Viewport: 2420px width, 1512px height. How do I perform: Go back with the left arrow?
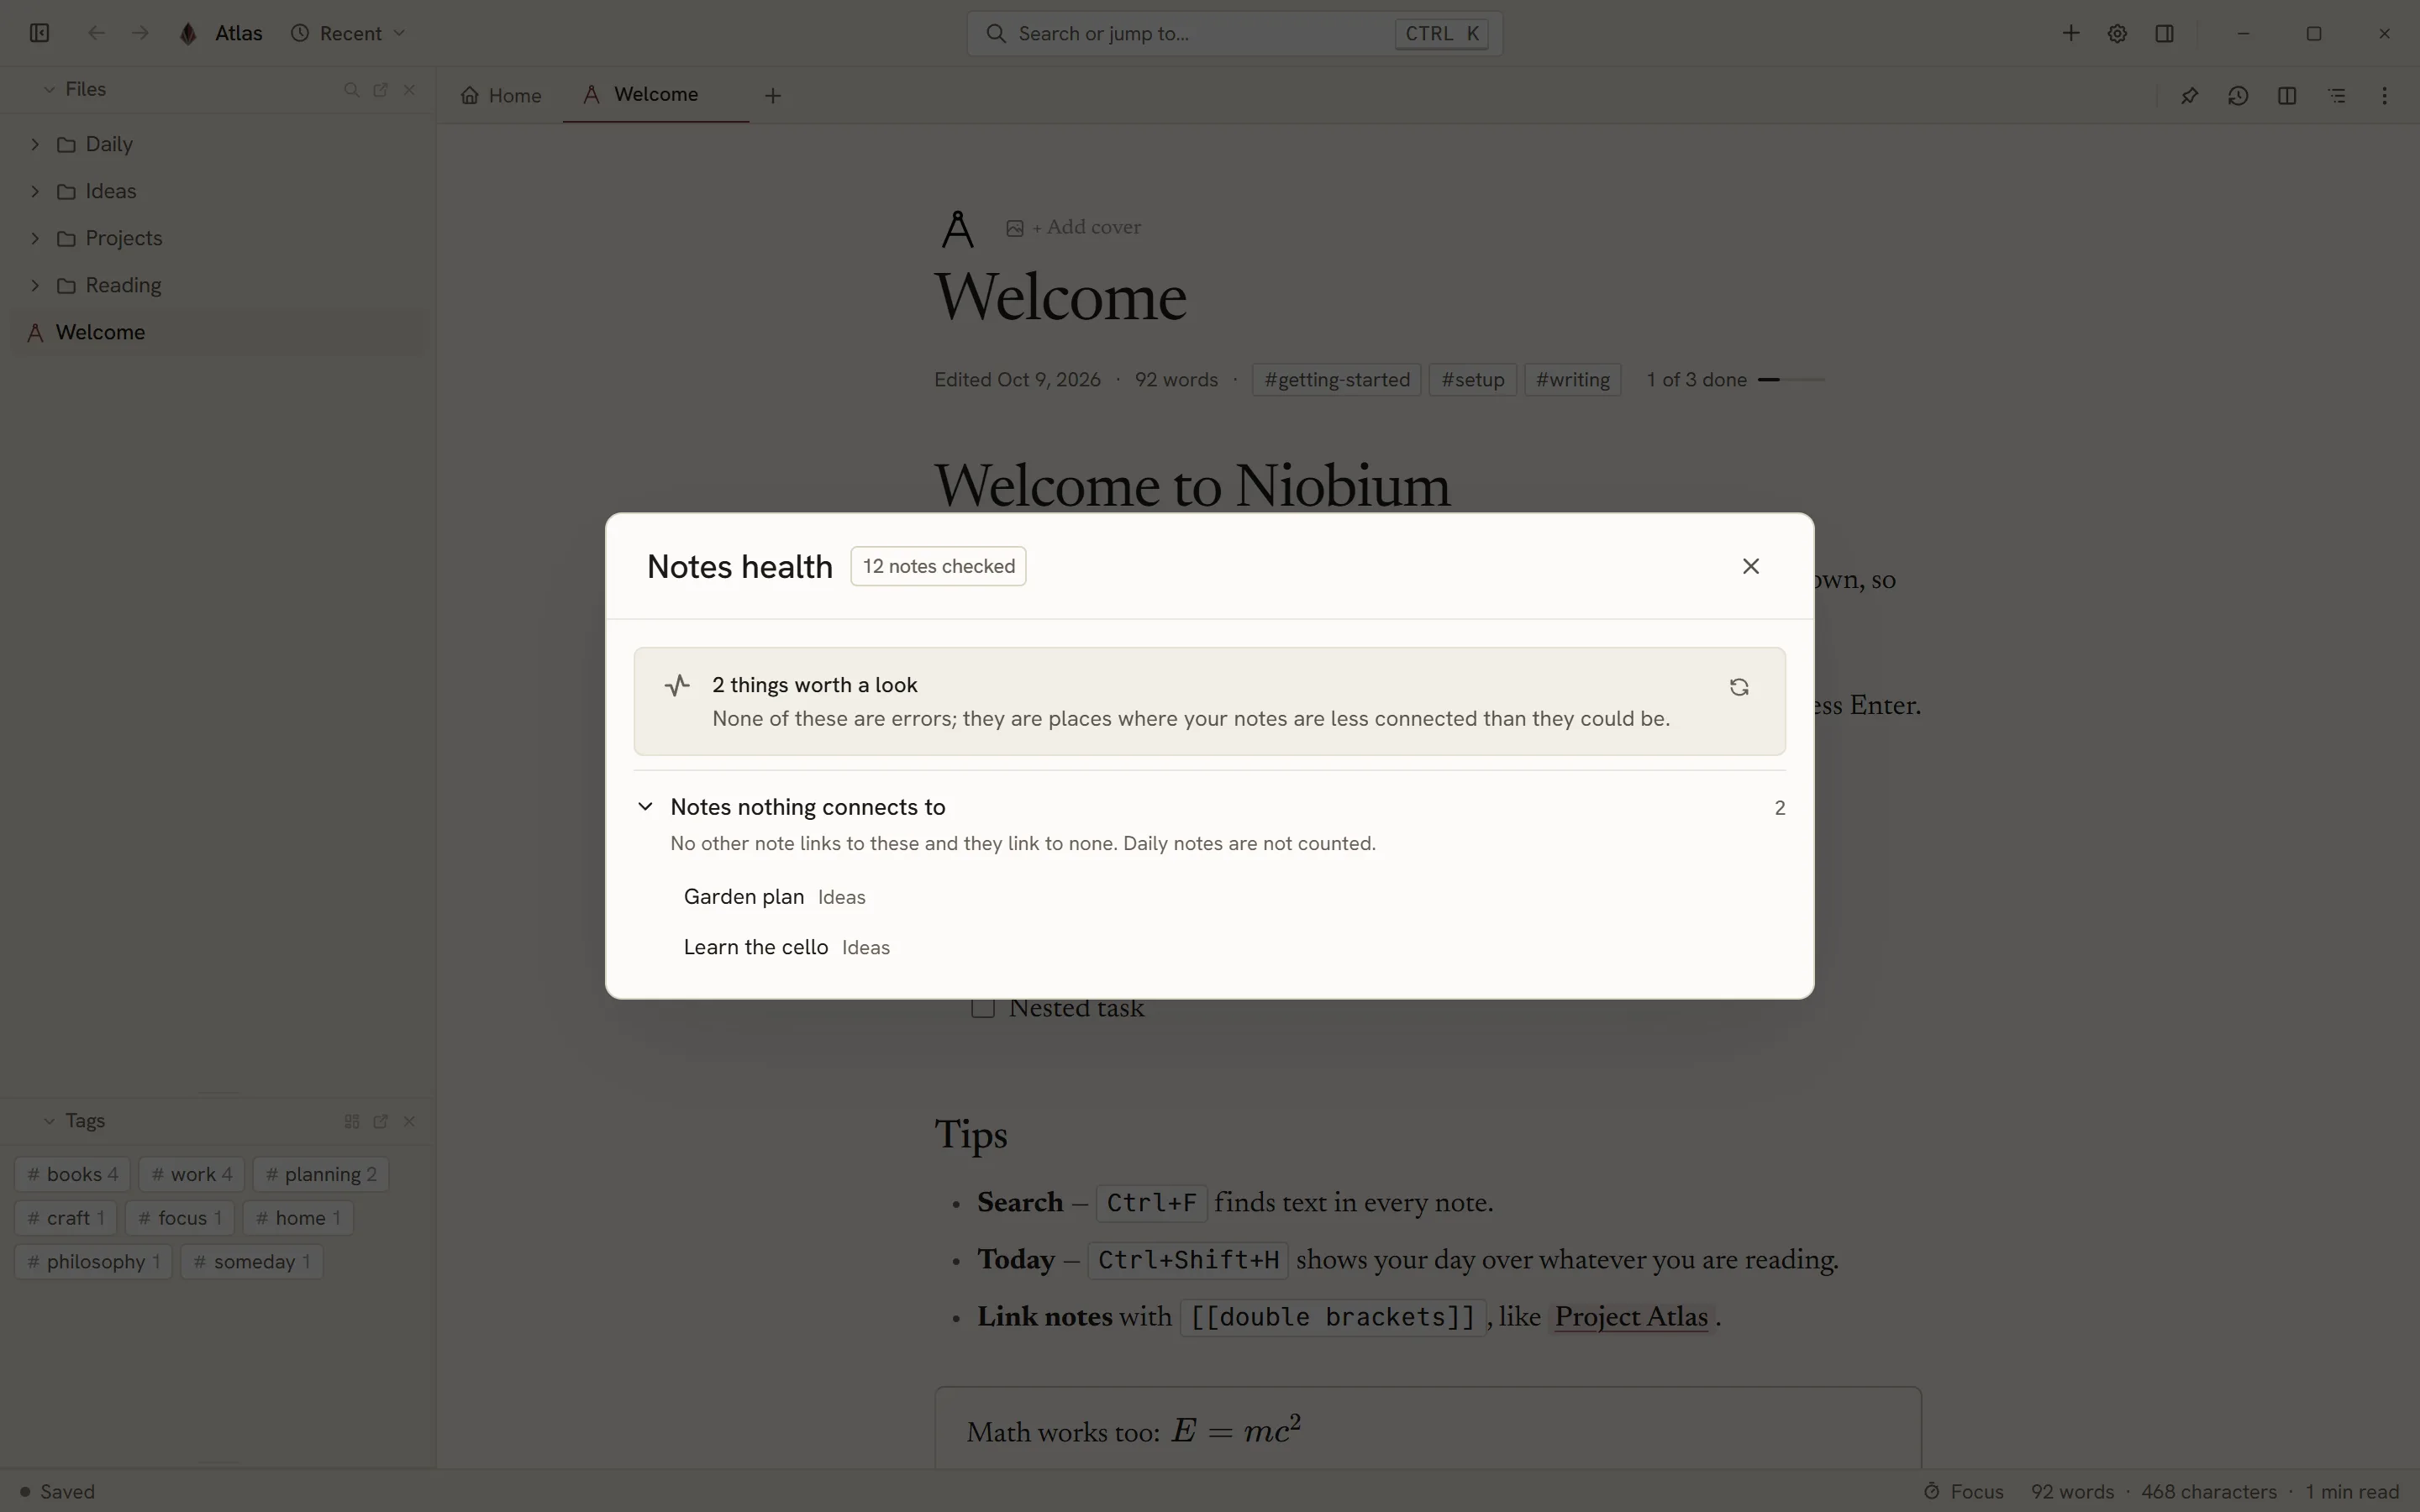(96, 33)
